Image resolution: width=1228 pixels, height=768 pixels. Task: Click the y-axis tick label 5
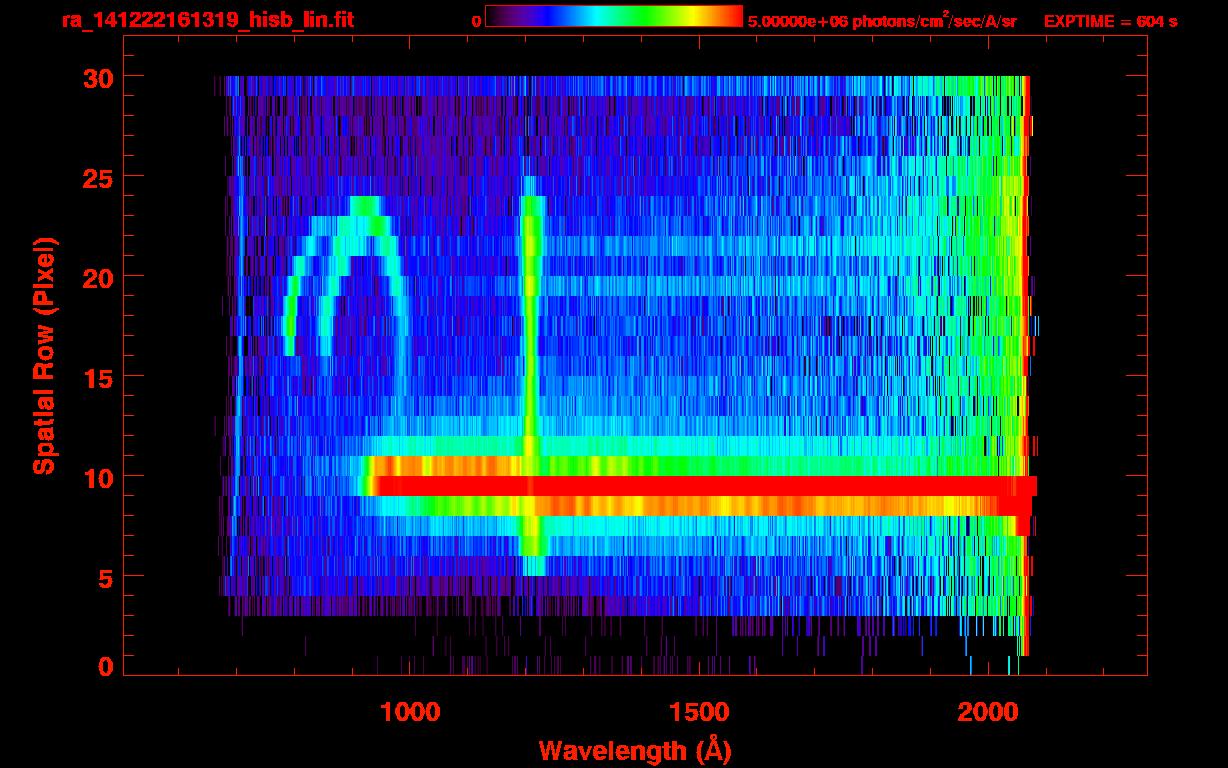coord(105,577)
